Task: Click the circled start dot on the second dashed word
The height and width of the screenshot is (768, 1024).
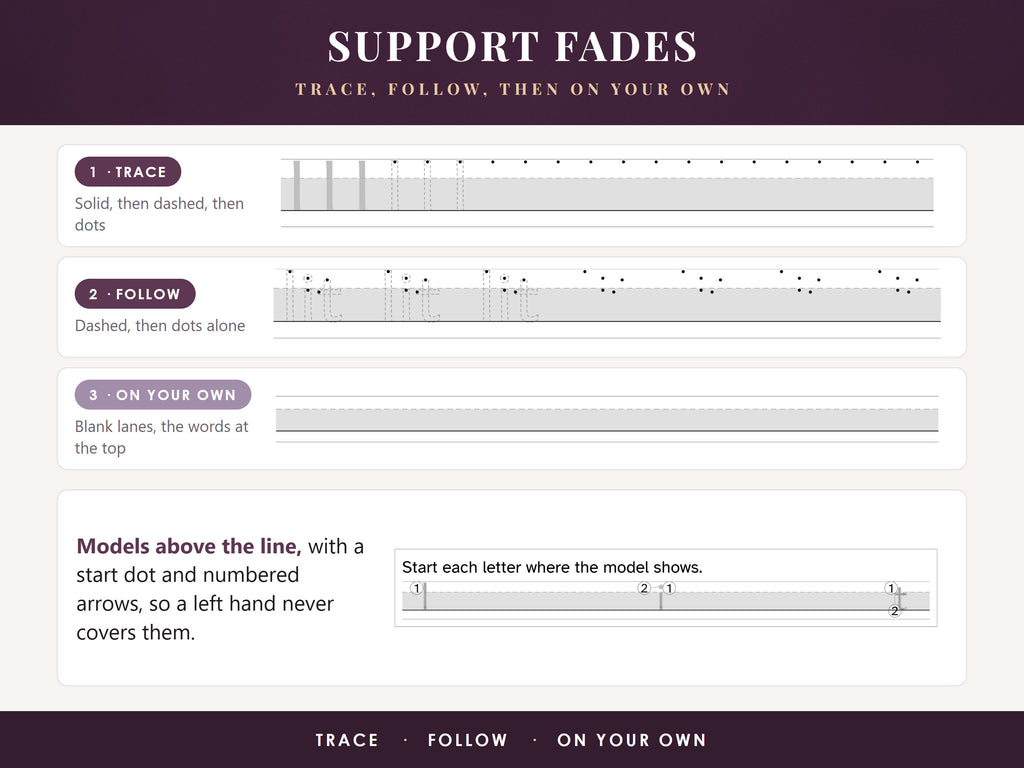Action: click(x=406, y=278)
